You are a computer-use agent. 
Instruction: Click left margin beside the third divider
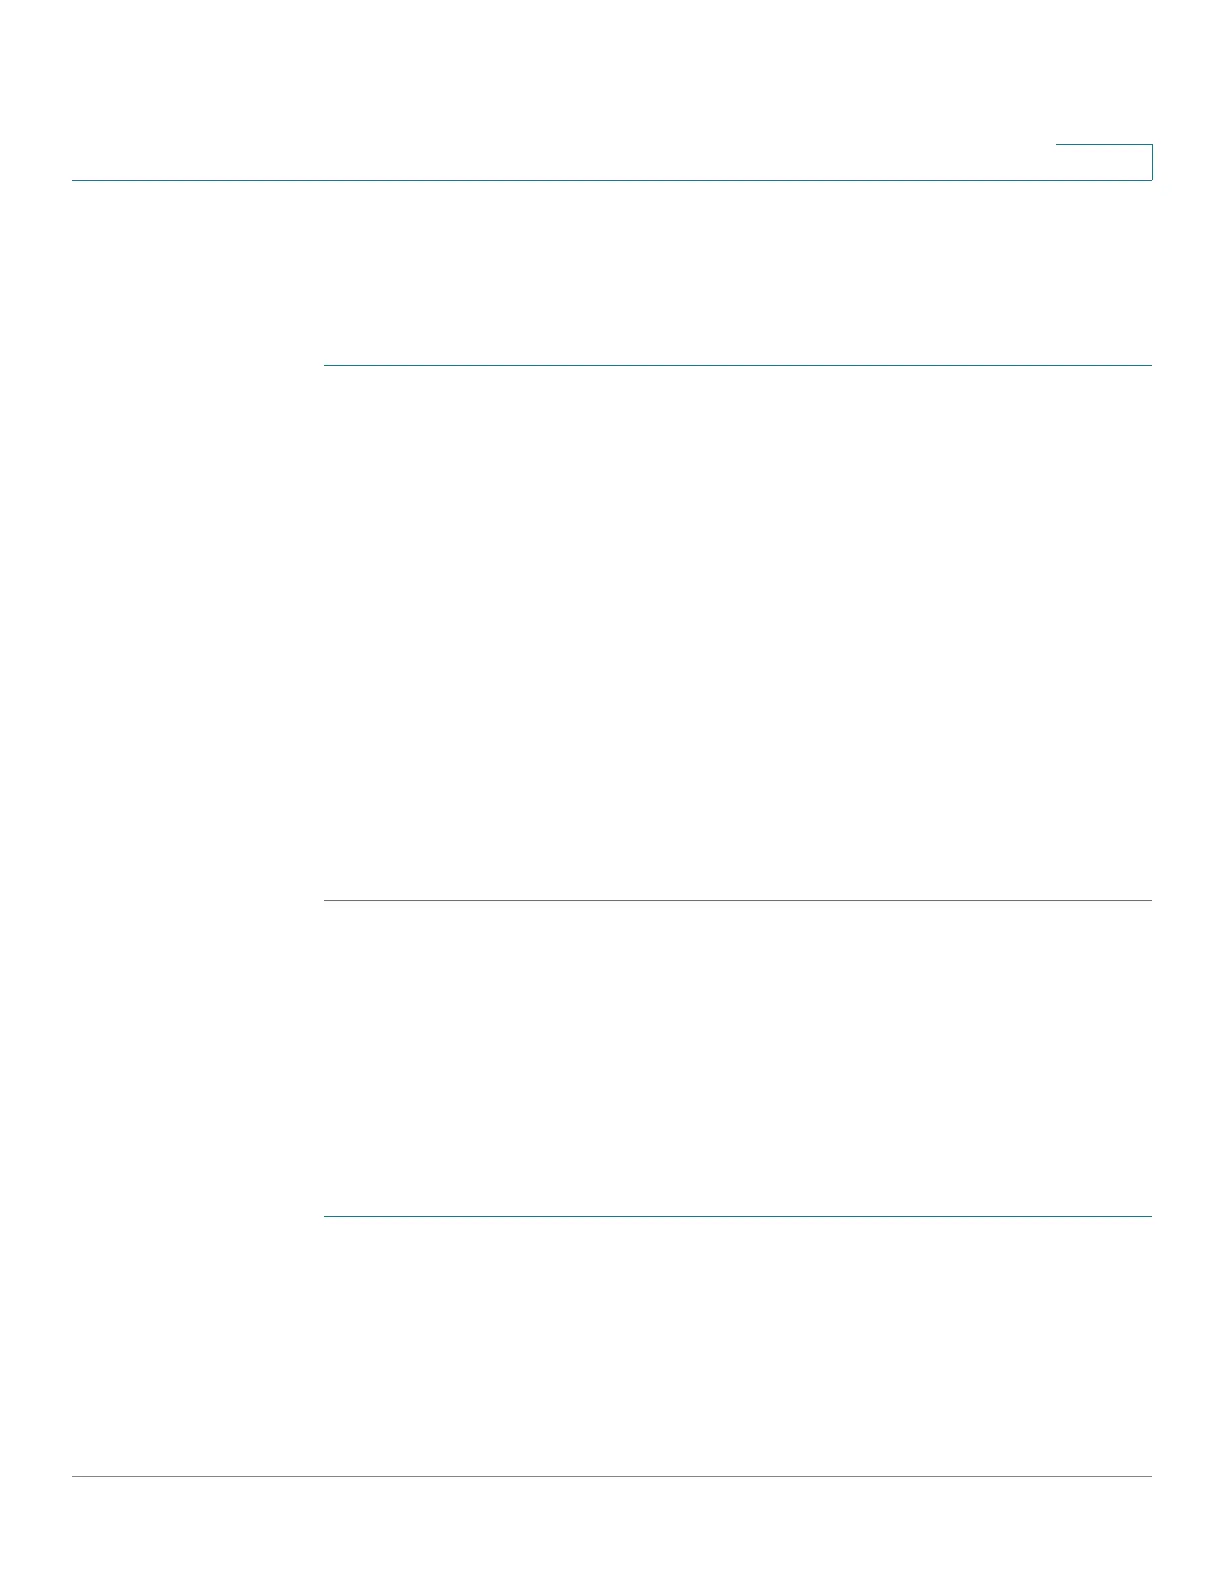click(x=197, y=1217)
